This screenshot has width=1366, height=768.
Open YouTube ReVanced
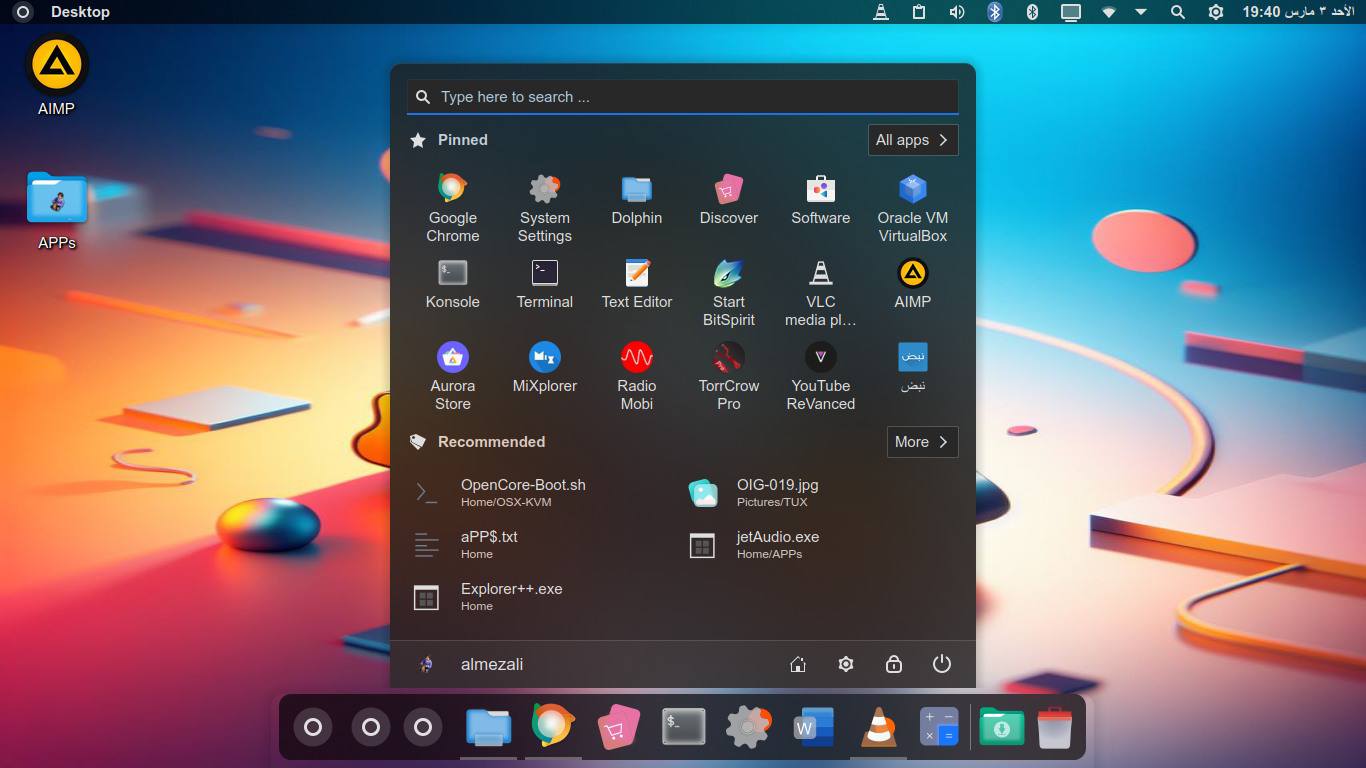[820, 376]
